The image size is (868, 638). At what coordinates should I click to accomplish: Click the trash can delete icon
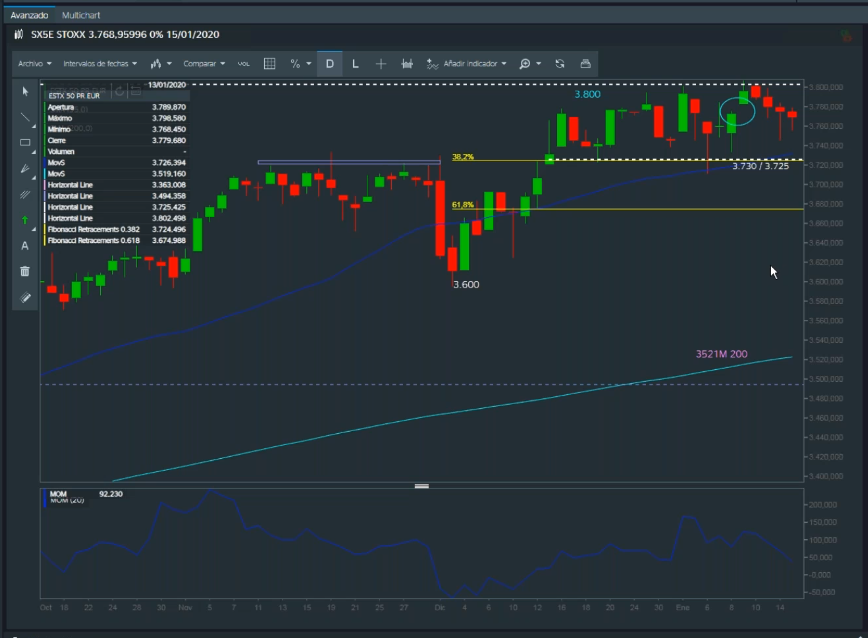click(x=25, y=271)
